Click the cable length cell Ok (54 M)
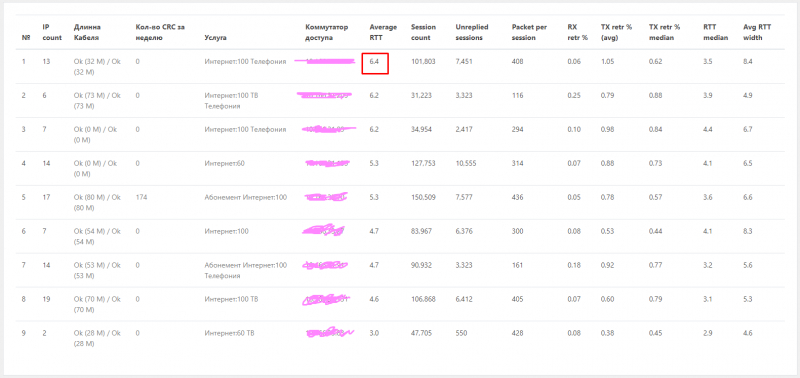 (x=97, y=236)
